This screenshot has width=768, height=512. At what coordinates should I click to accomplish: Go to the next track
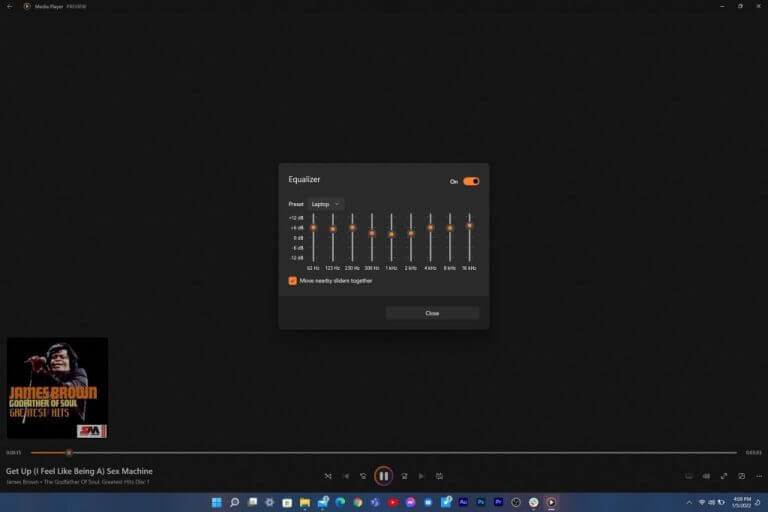(x=421, y=476)
